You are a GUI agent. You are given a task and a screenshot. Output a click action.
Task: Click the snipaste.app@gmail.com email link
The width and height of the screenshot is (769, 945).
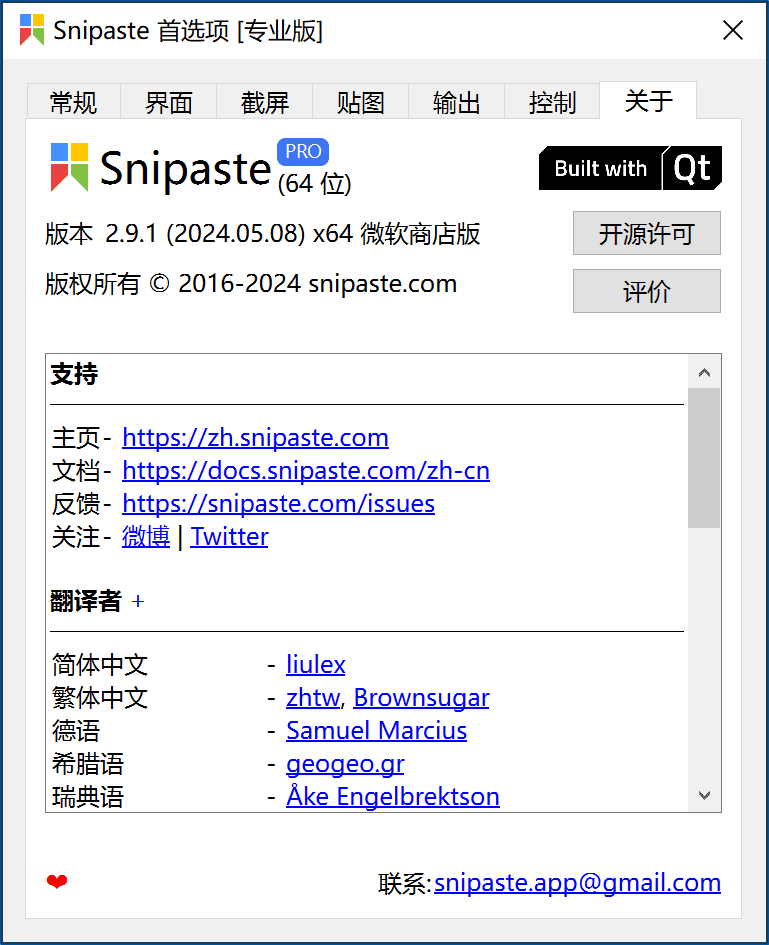(x=577, y=883)
